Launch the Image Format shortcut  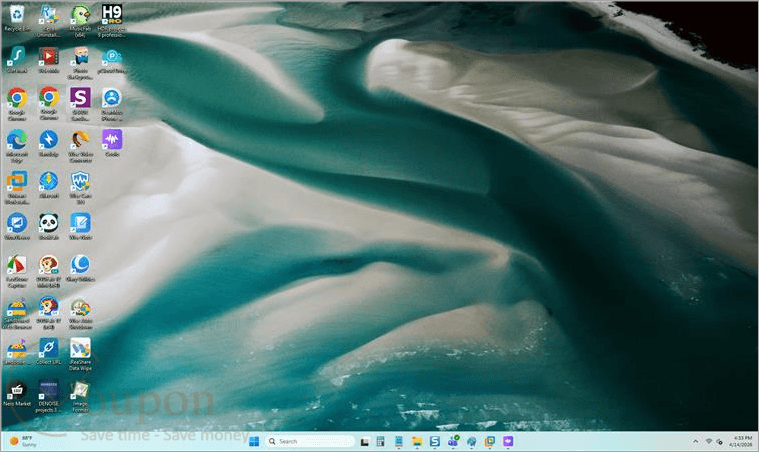coord(80,396)
